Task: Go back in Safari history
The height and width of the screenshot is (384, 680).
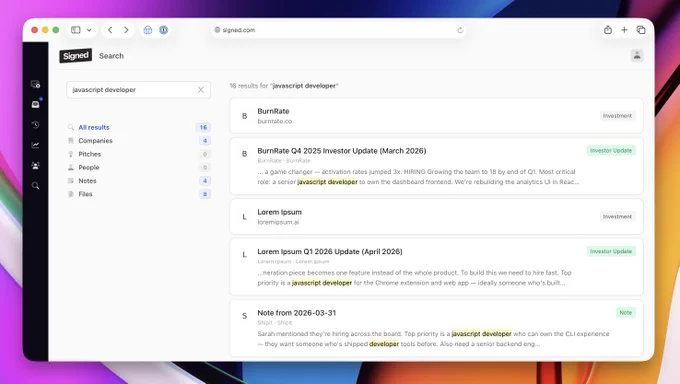Action: pyautogui.click(x=110, y=30)
